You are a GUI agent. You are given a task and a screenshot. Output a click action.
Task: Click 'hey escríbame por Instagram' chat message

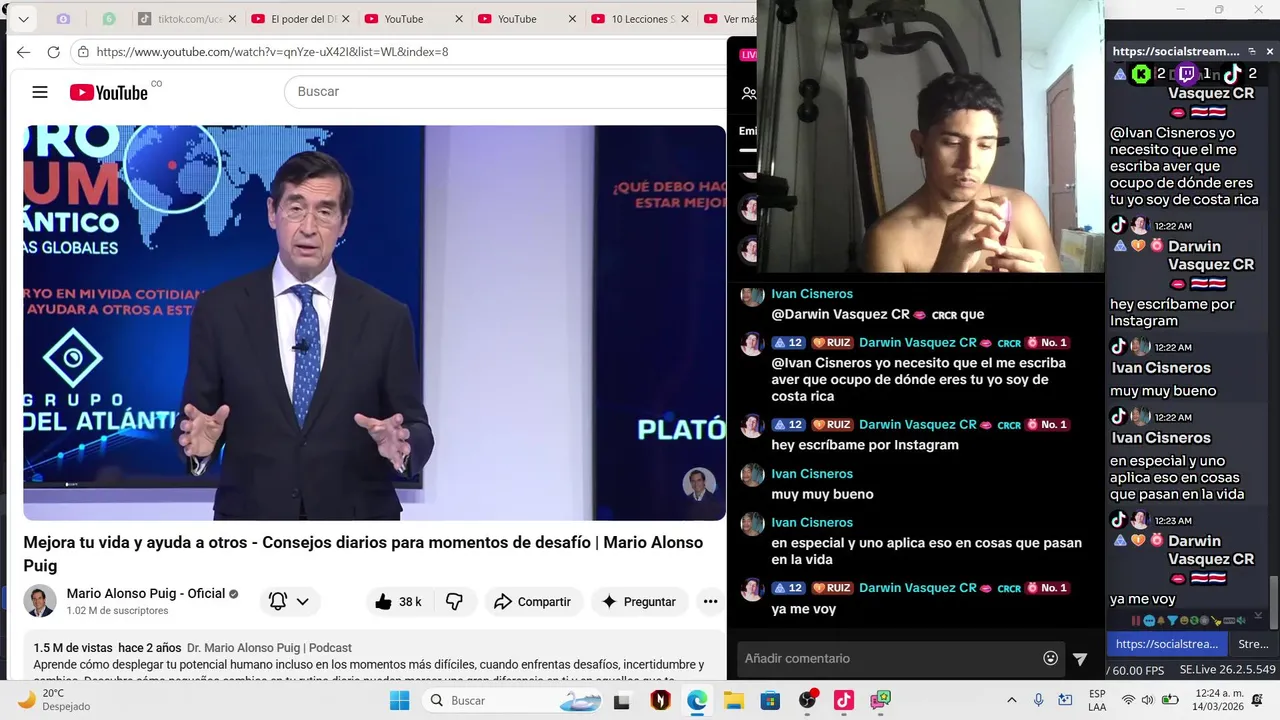click(x=865, y=445)
